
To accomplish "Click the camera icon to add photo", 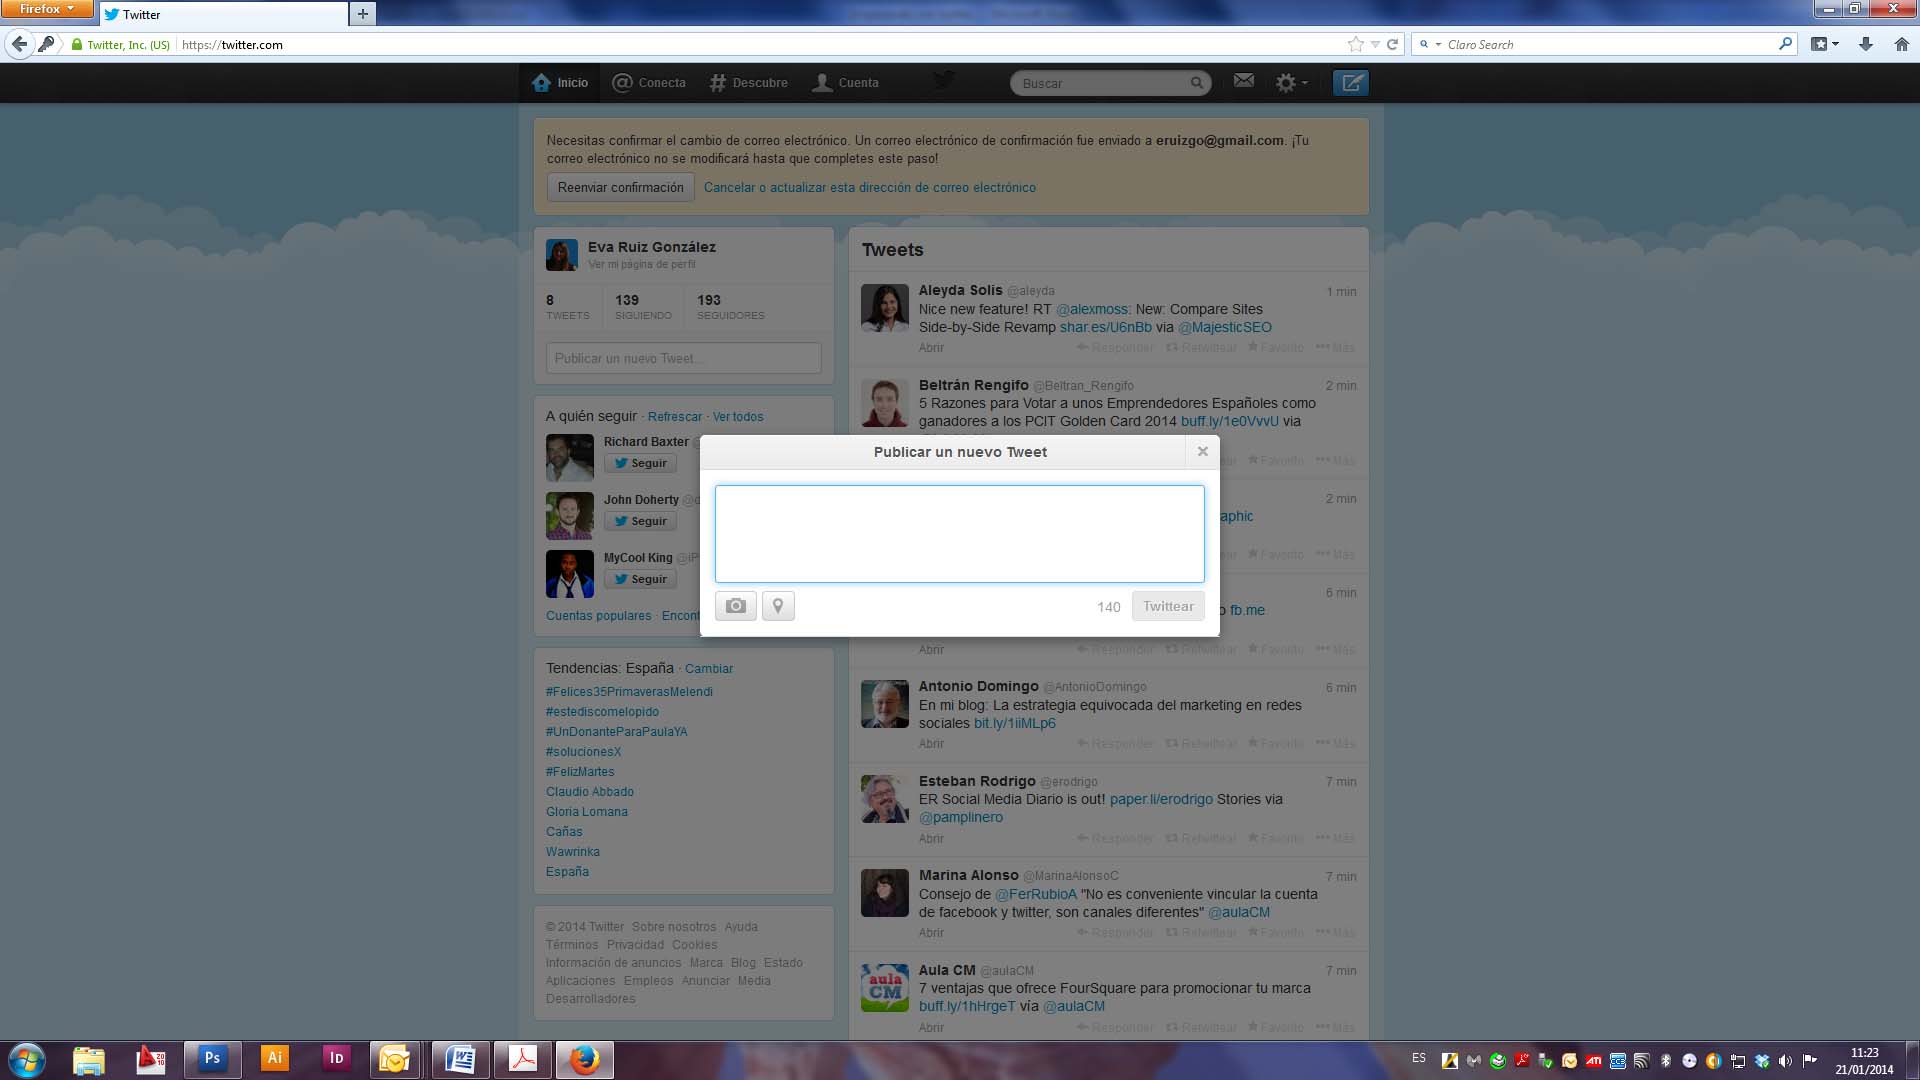I will point(735,606).
